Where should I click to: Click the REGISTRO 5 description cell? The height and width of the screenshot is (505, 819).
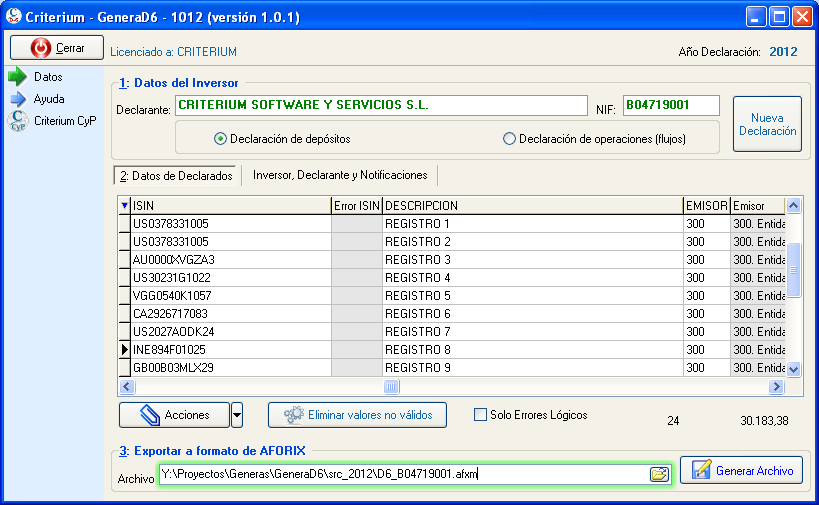point(532,296)
